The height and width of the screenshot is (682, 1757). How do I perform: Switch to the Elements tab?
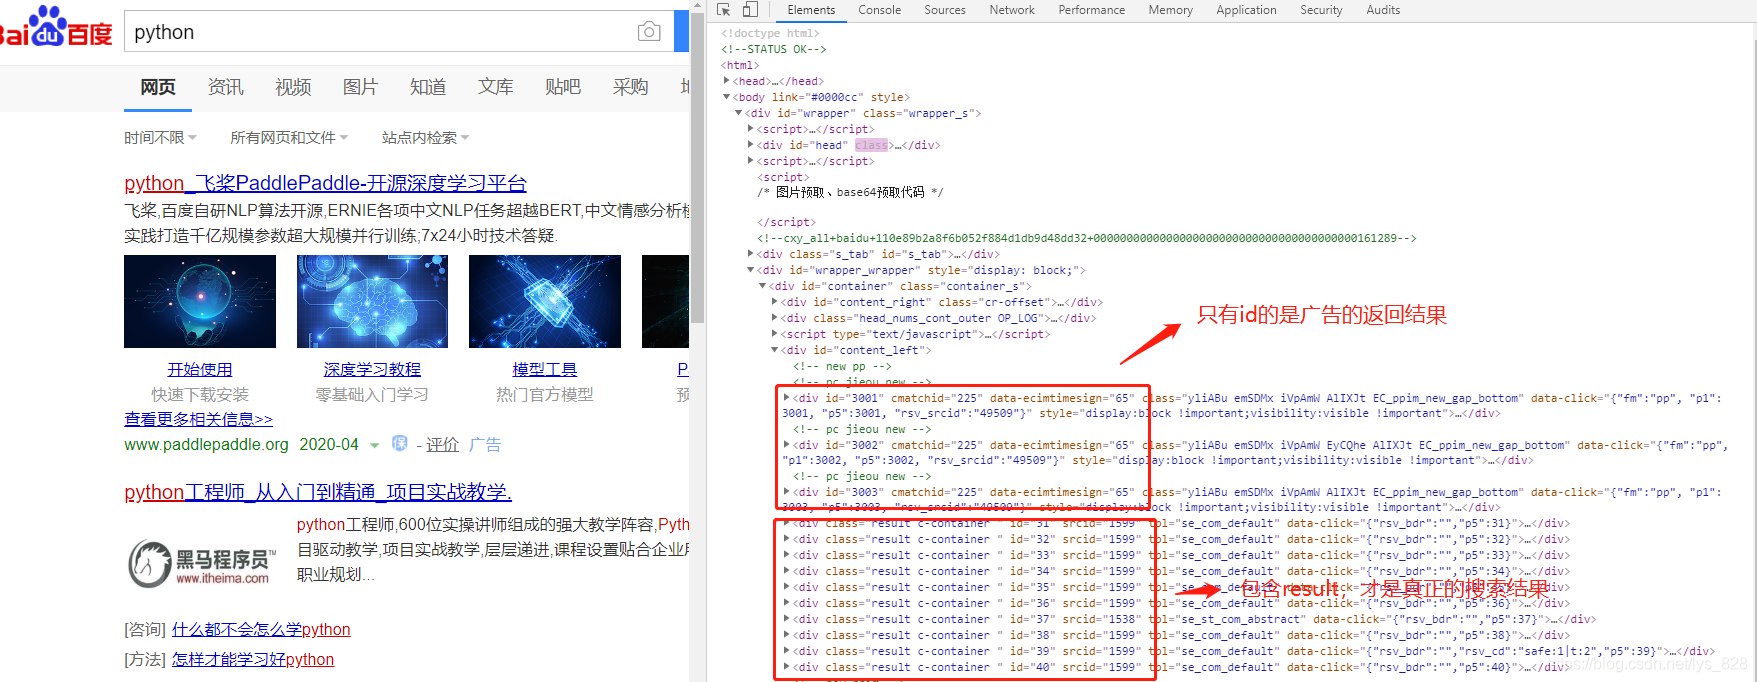pyautogui.click(x=811, y=10)
